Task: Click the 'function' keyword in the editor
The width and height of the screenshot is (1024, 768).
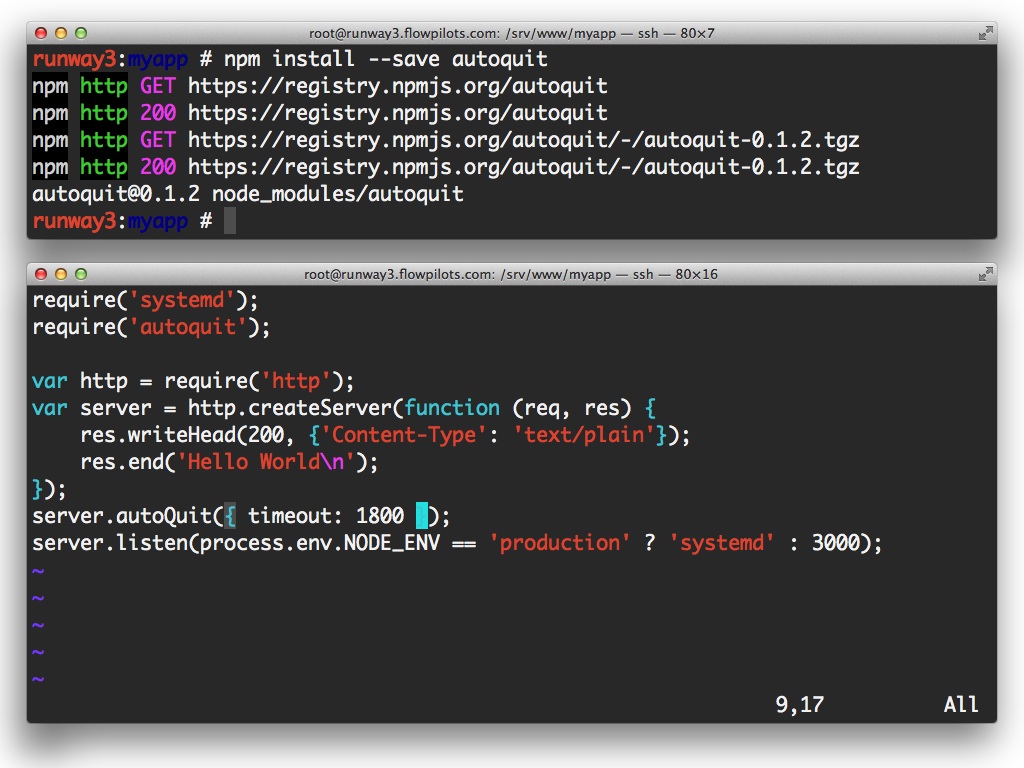Action: click(x=452, y=408)
